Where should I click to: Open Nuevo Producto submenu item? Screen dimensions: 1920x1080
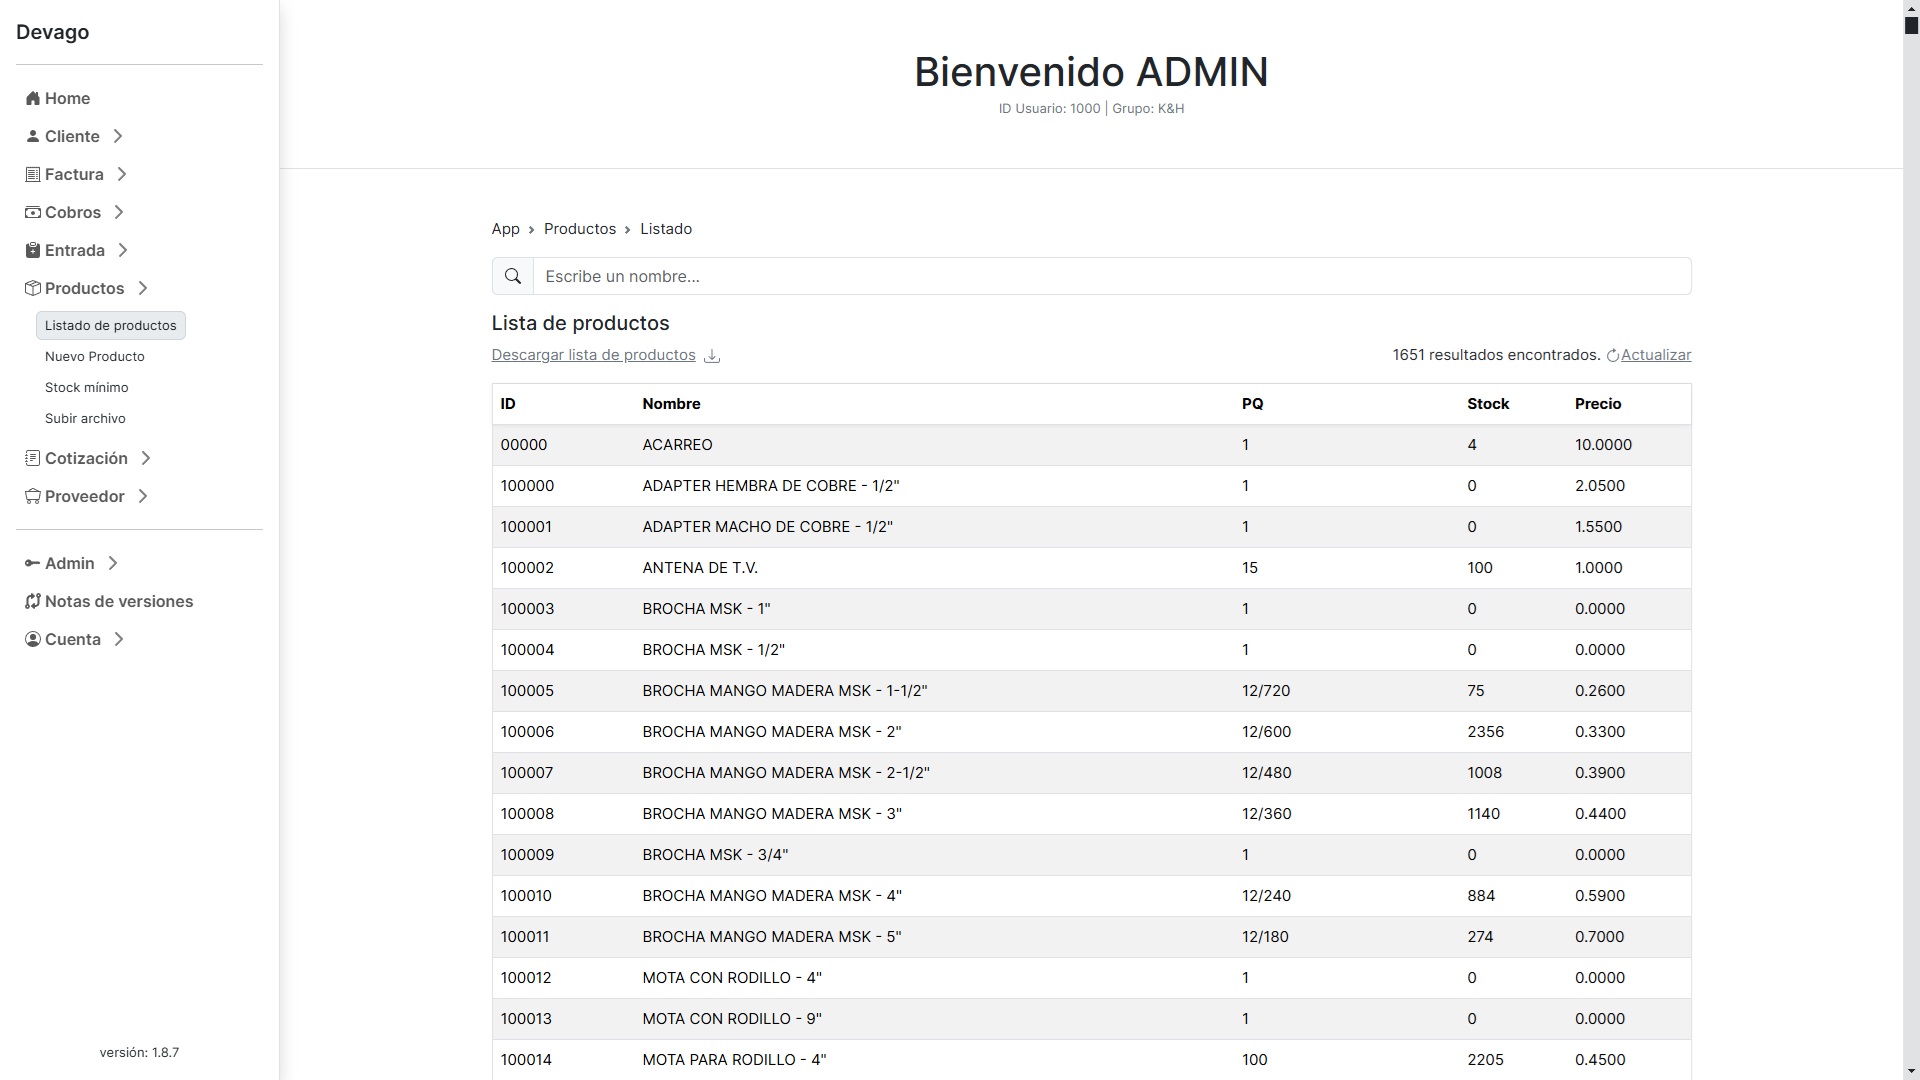click(95, 356)
